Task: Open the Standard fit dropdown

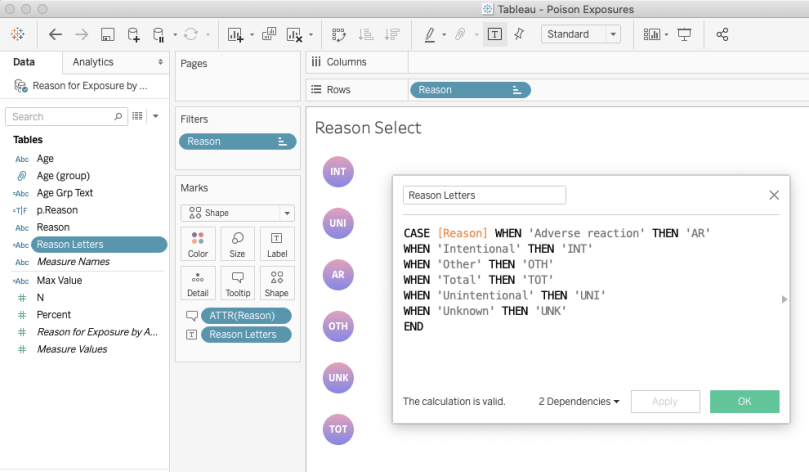Action: click(x=580, y=34)
